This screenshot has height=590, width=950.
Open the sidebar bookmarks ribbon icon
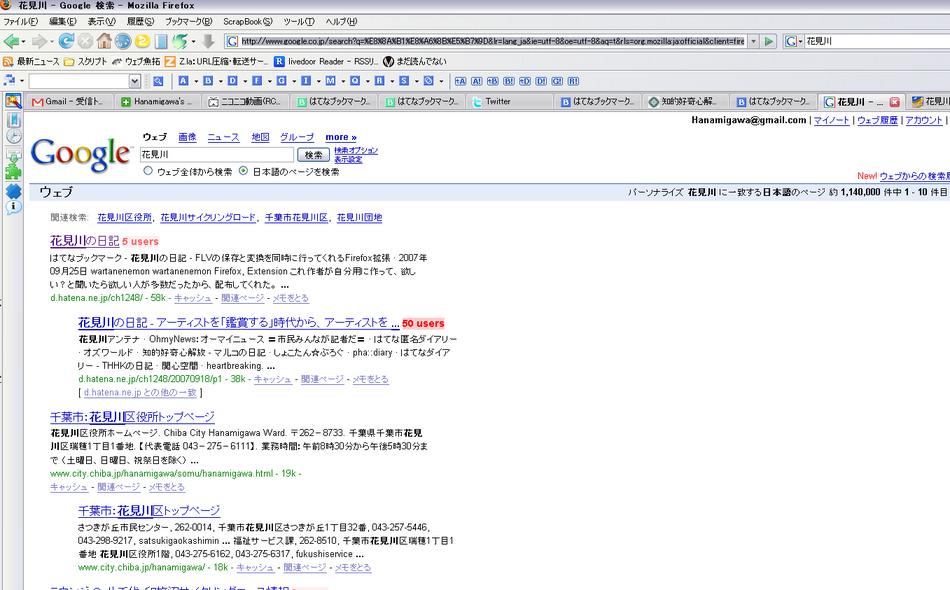click(13, 119)
